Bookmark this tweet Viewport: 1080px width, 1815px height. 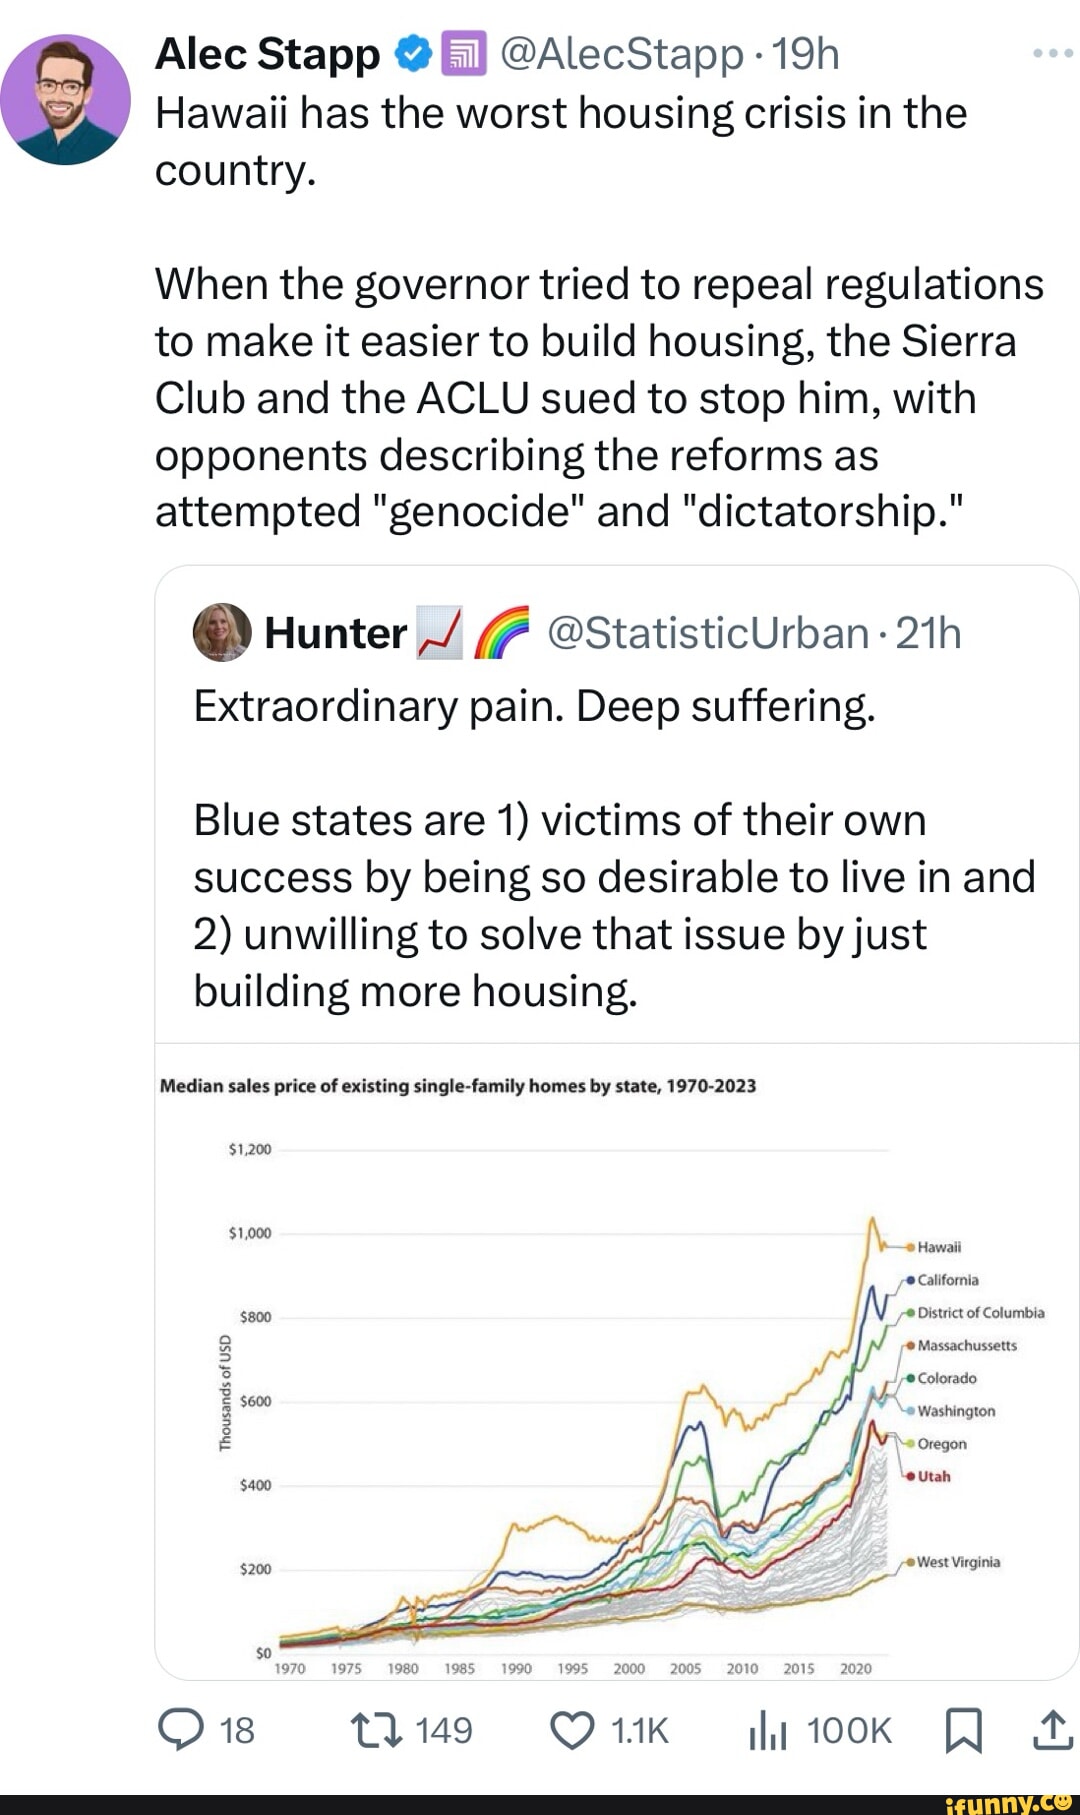(x=963, y=1731)
